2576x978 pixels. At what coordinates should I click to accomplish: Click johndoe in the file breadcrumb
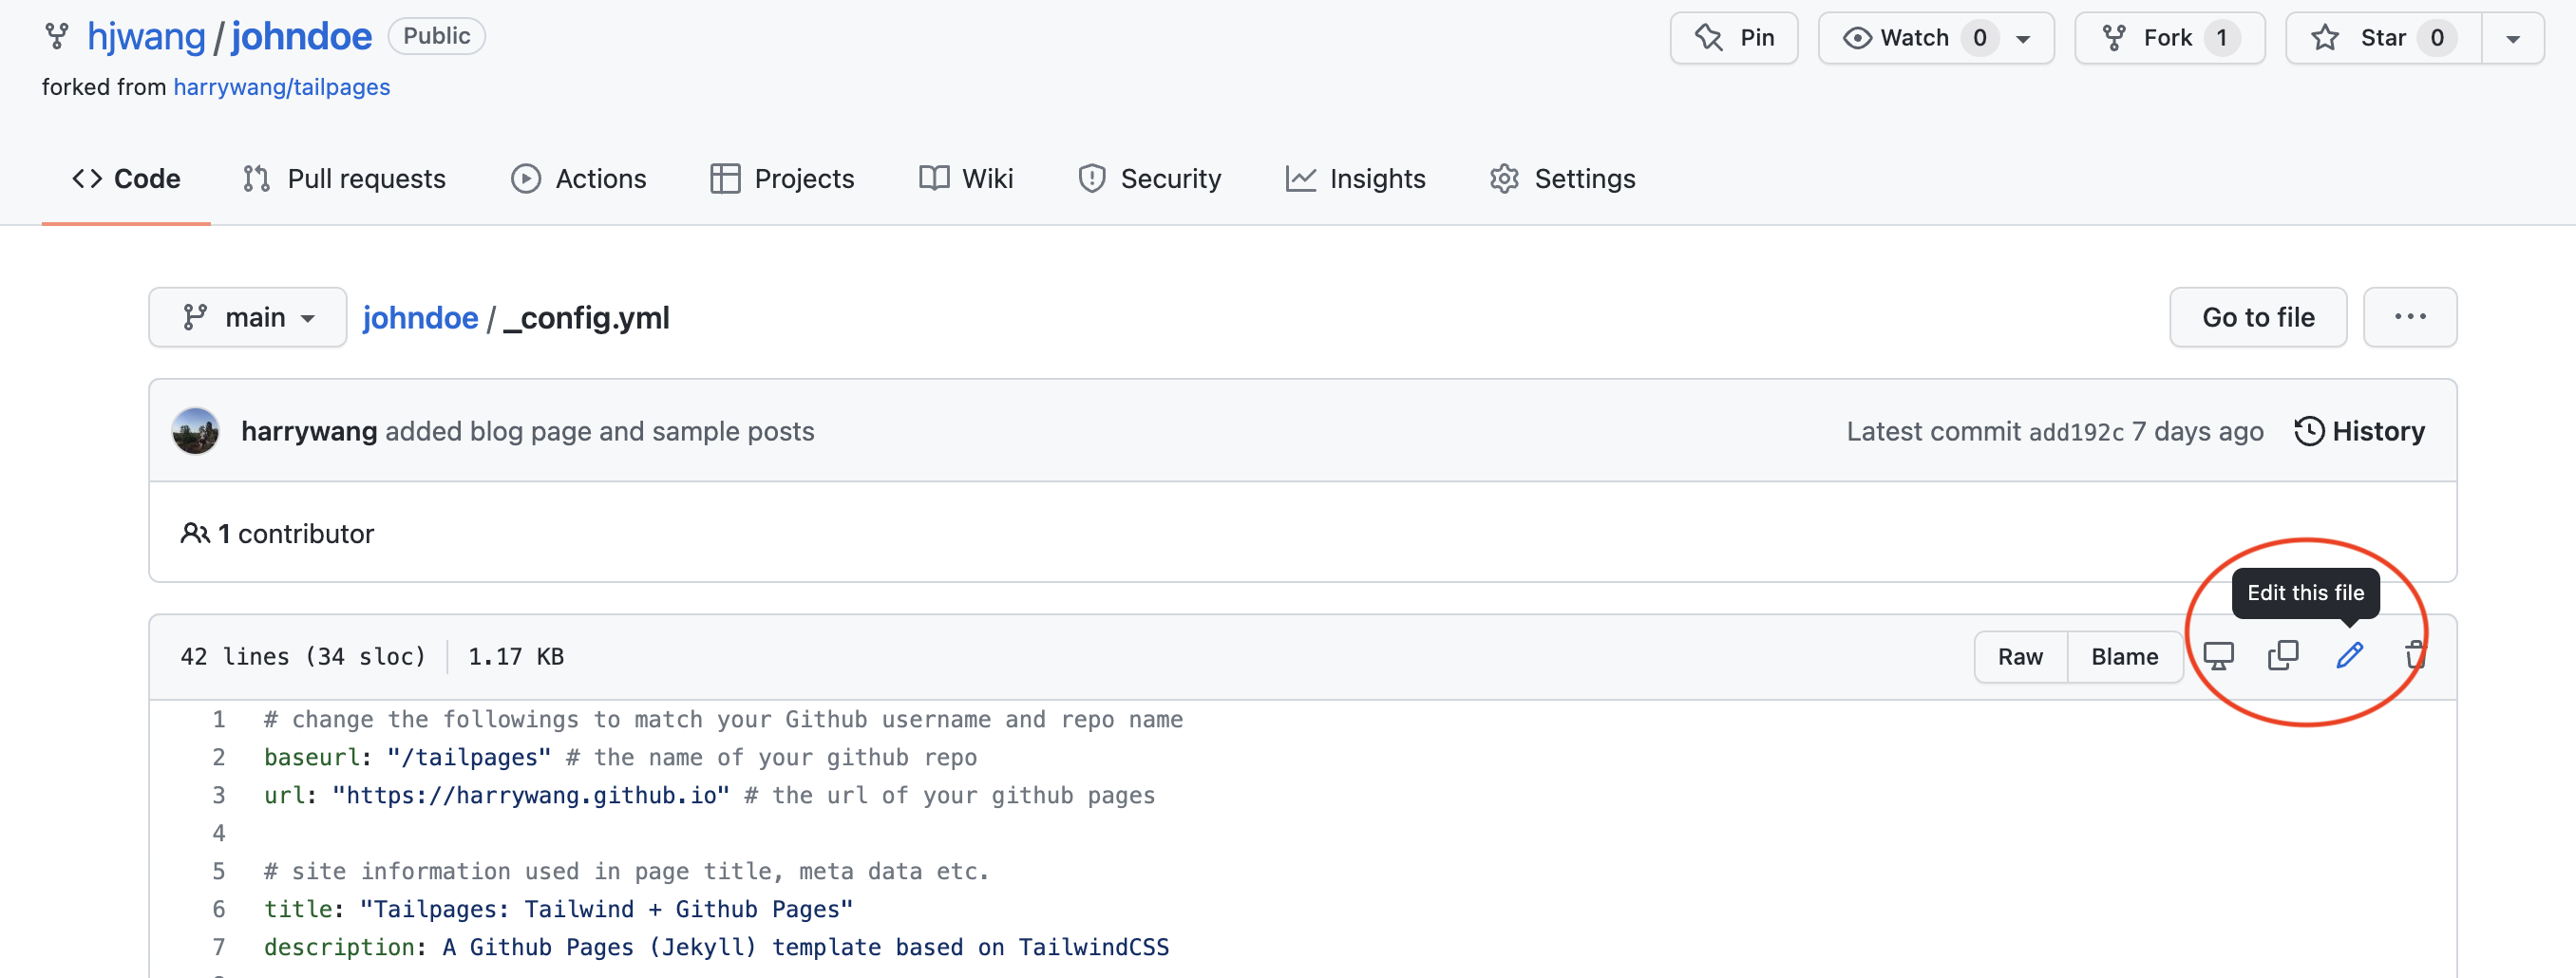tap(420, 318)
